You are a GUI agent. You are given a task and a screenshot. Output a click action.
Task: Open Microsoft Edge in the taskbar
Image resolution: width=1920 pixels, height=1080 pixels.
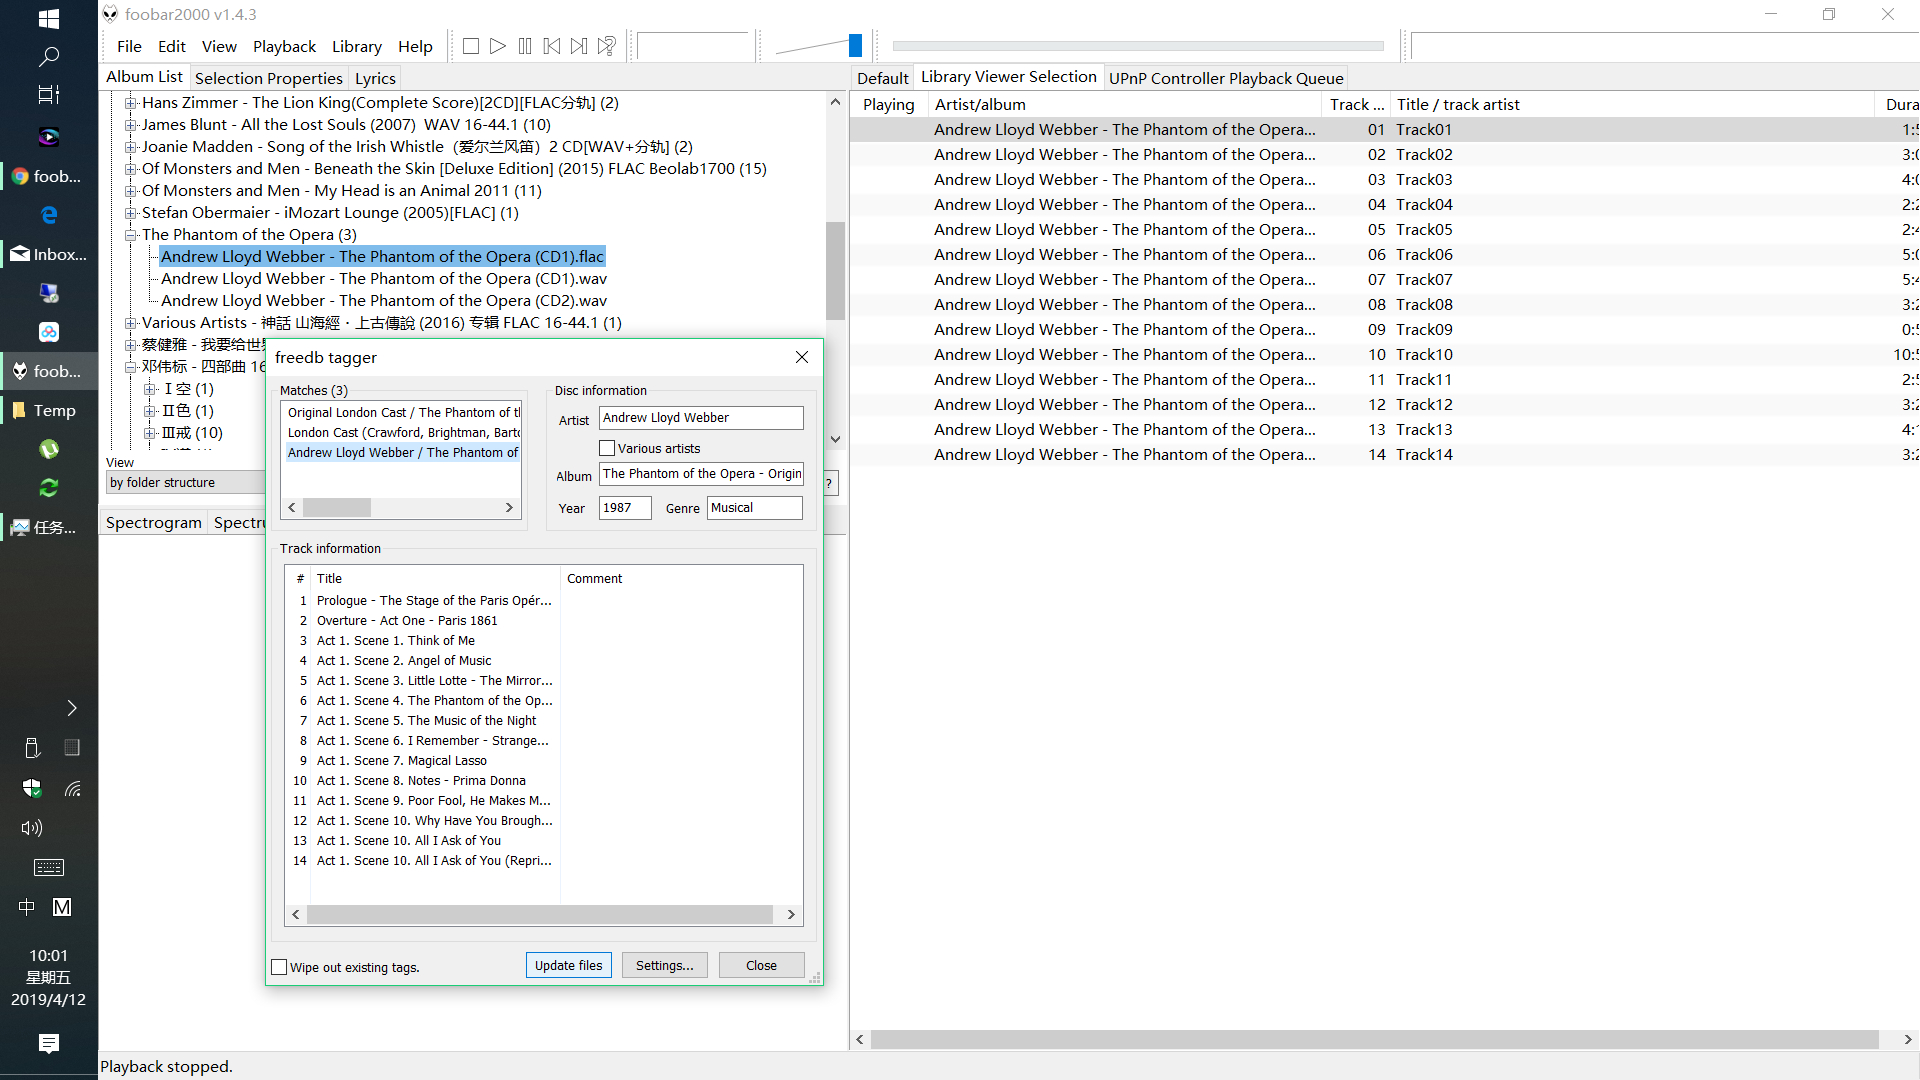(x=48, y=214)
